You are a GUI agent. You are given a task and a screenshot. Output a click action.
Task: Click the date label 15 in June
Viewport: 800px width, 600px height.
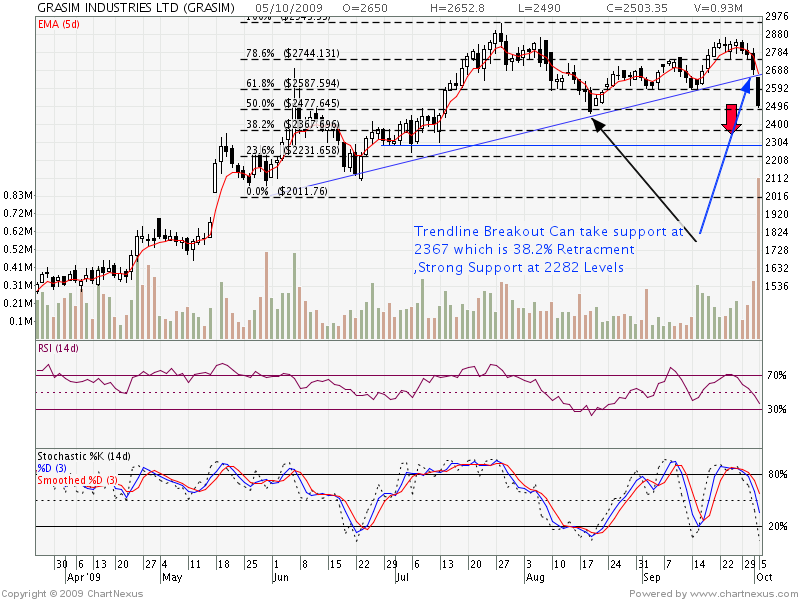click(x=335, y=564)
